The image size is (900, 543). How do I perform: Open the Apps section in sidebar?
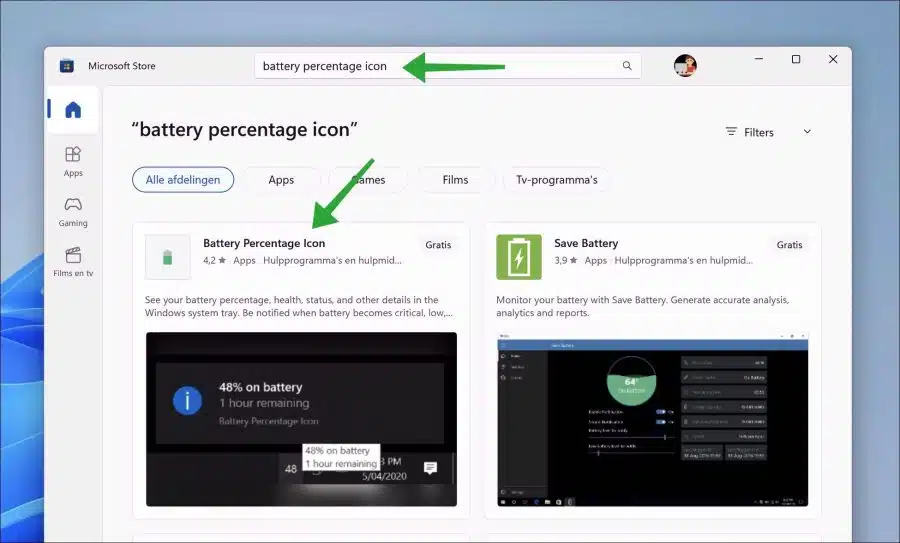(x=73, y=161)
